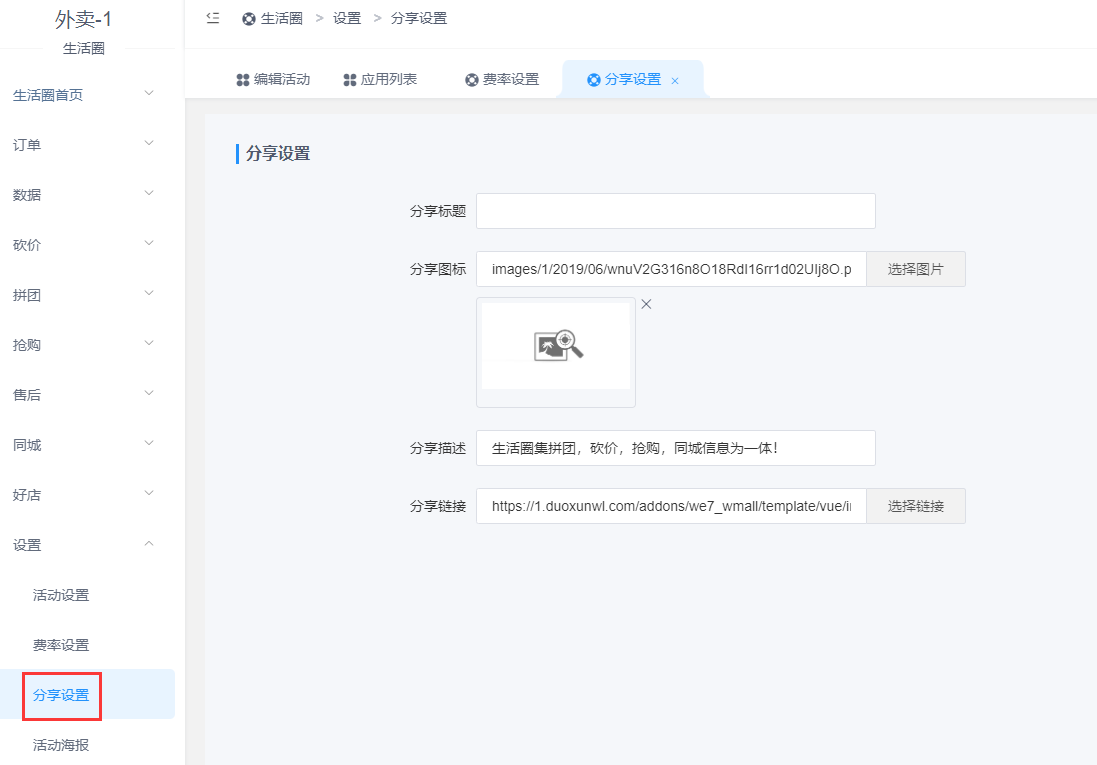This screenshot has width=1097, height=765.
Task: Click the lifebuoy icon on 分享设置 tab
Action: 593,80
